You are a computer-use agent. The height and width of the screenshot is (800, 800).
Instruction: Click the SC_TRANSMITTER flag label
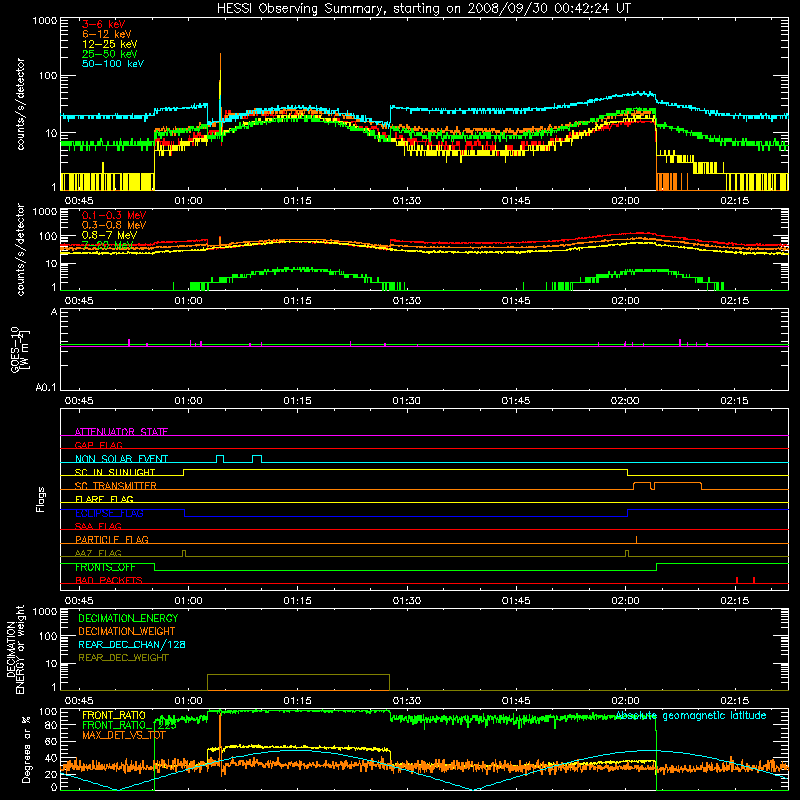coord(115,485)
